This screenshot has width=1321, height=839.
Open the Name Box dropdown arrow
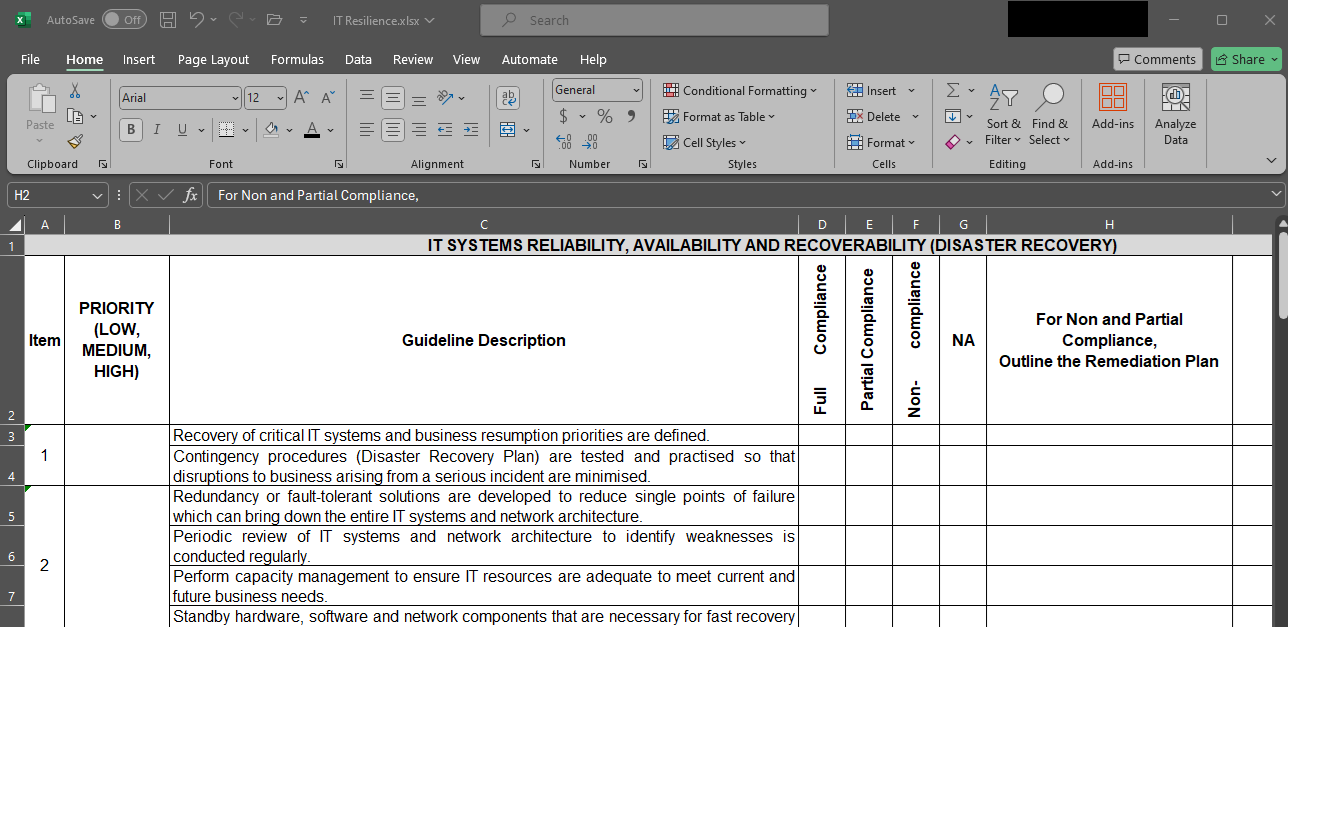(97, 195)
